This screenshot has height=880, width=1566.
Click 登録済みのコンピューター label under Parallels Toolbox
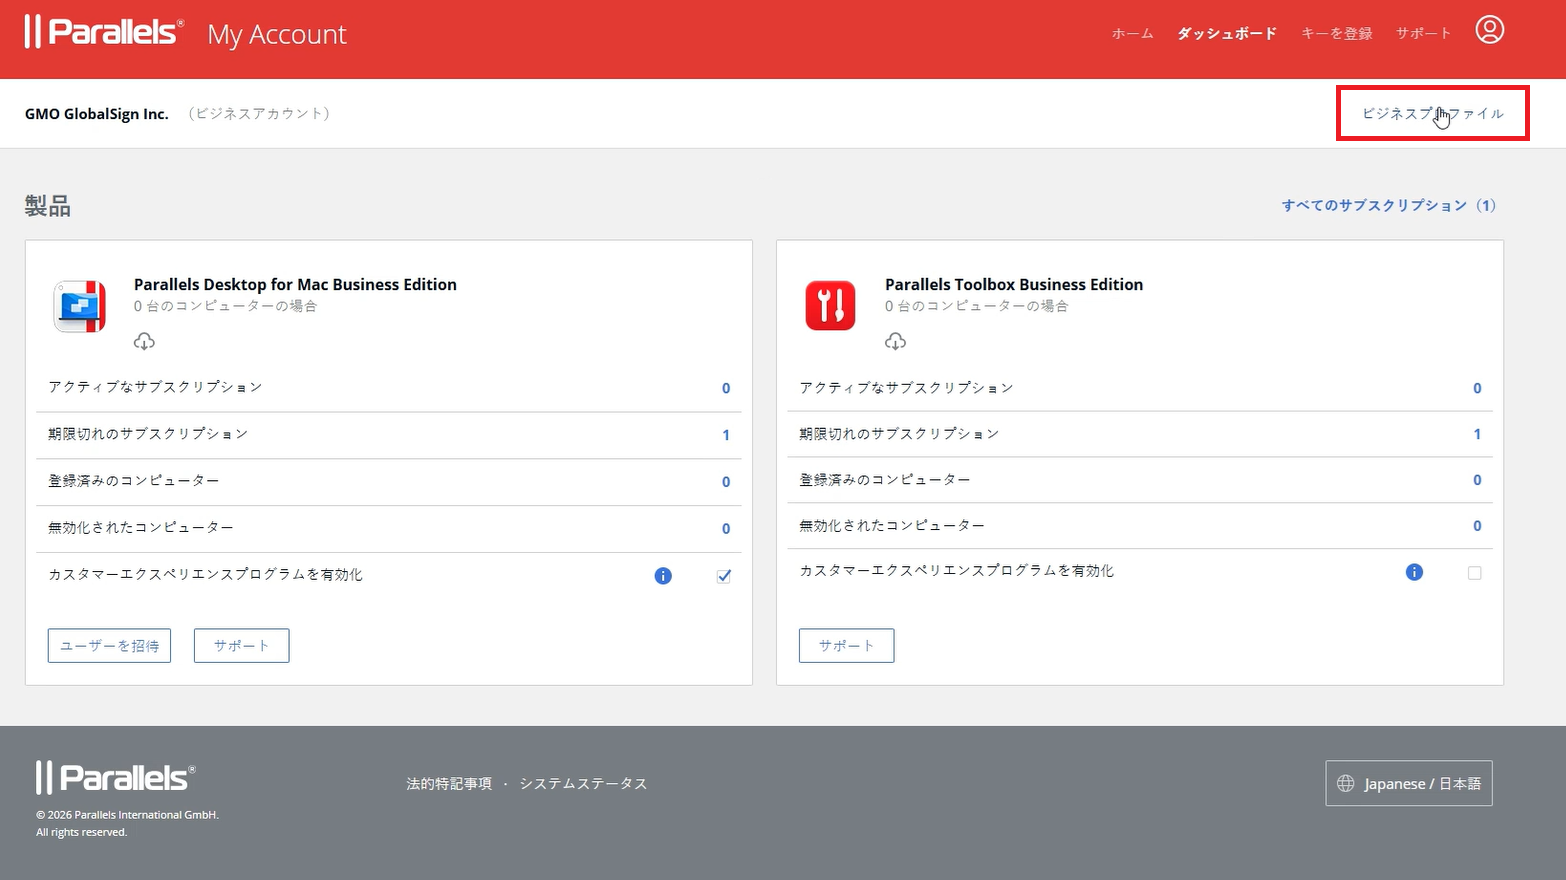click(x=885, y=480)
